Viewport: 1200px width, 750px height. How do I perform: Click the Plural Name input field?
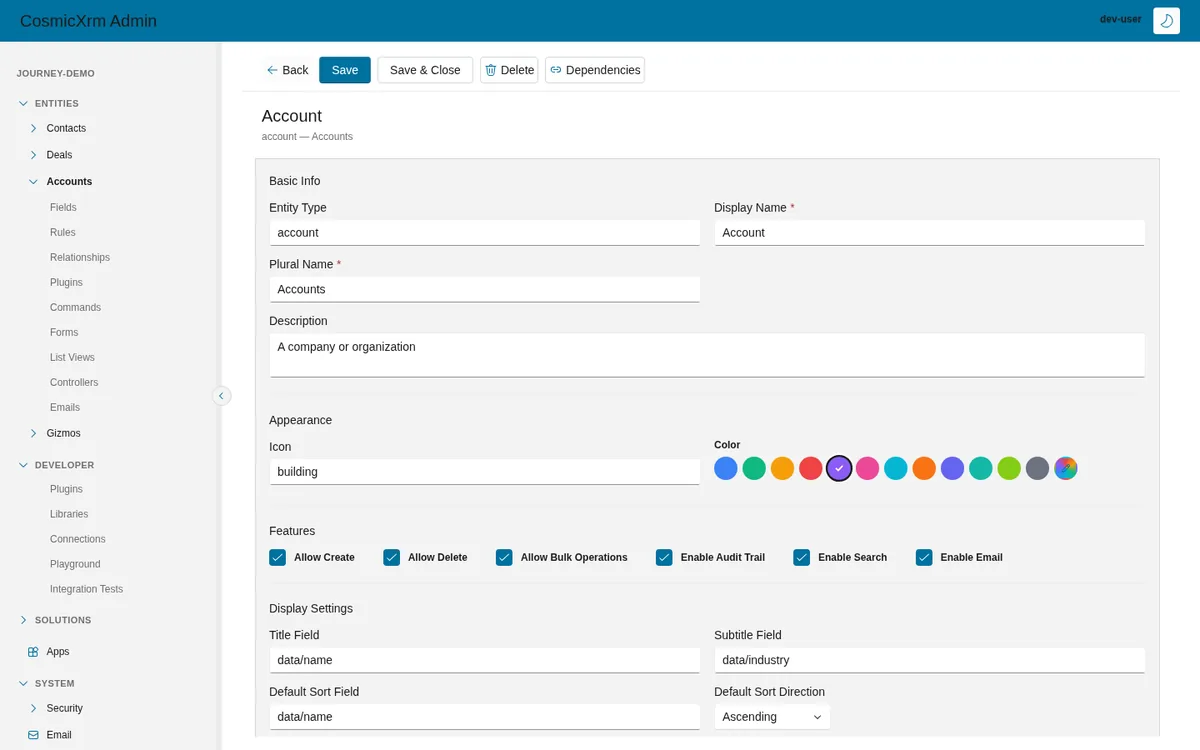(484, 290)
